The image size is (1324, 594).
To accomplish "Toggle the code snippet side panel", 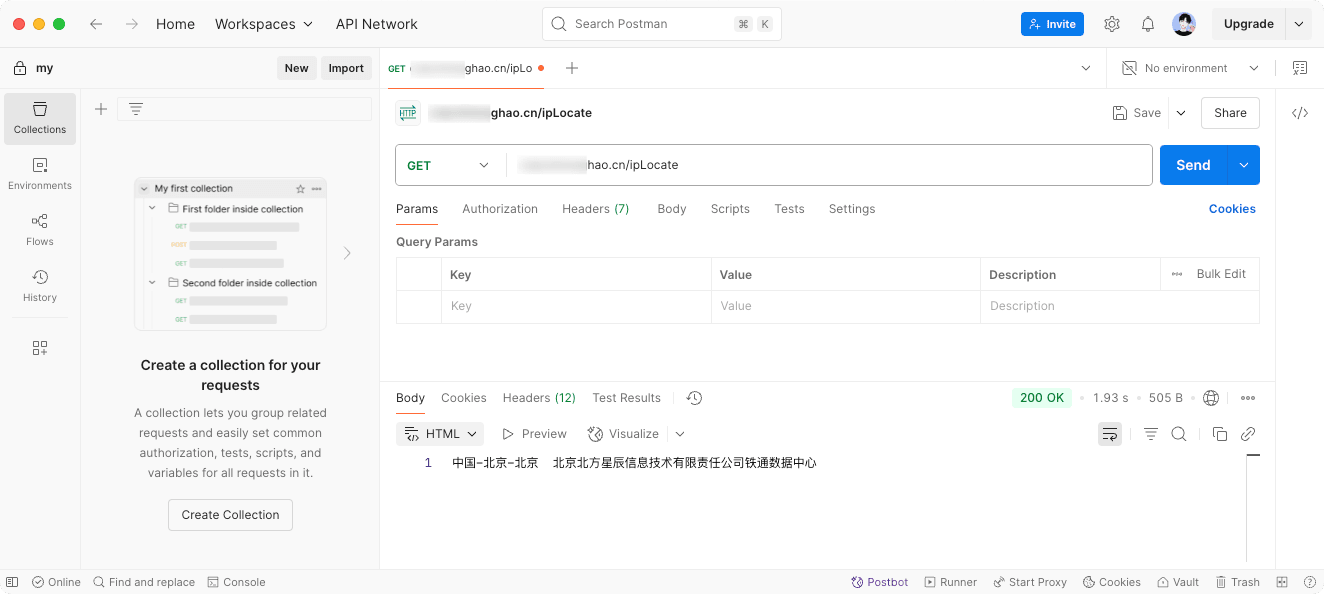I will (x=1300, y=113).
